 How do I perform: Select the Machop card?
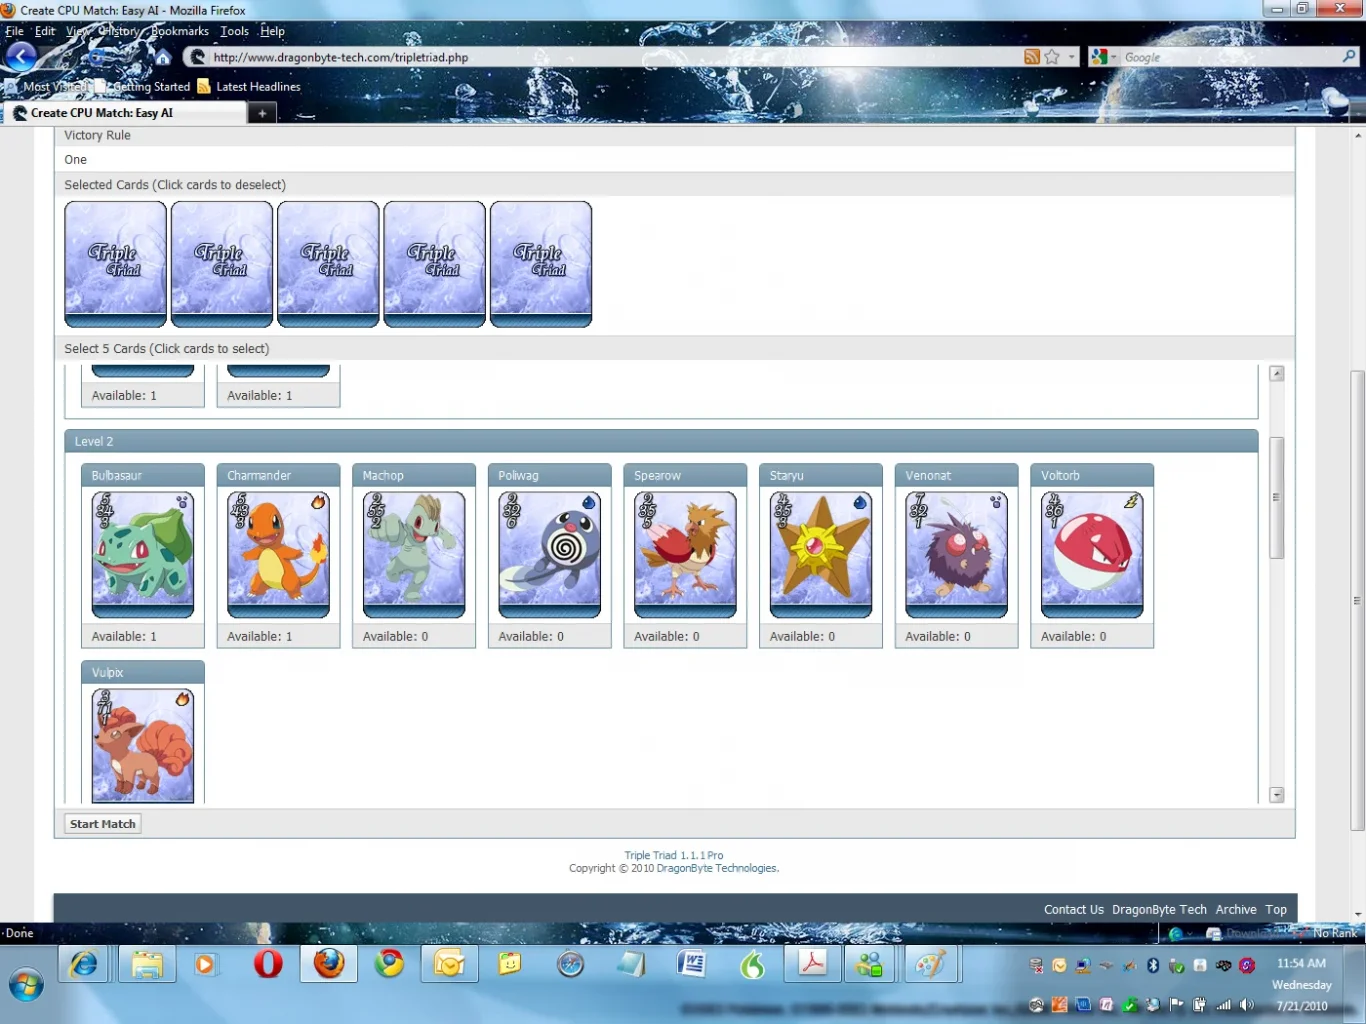tap(414, 554)
